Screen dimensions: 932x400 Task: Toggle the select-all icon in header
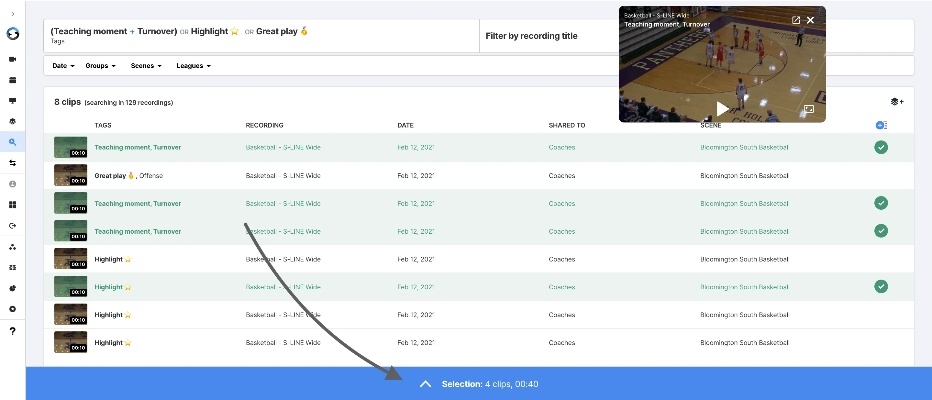(881, 125)
